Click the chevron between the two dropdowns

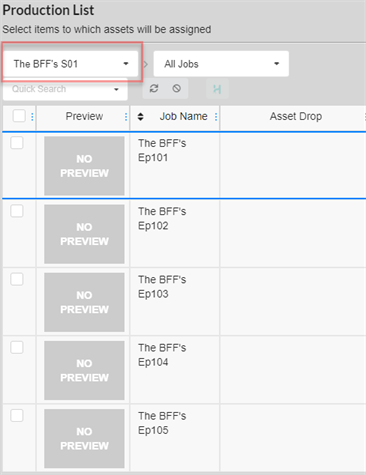click(146, 64)
